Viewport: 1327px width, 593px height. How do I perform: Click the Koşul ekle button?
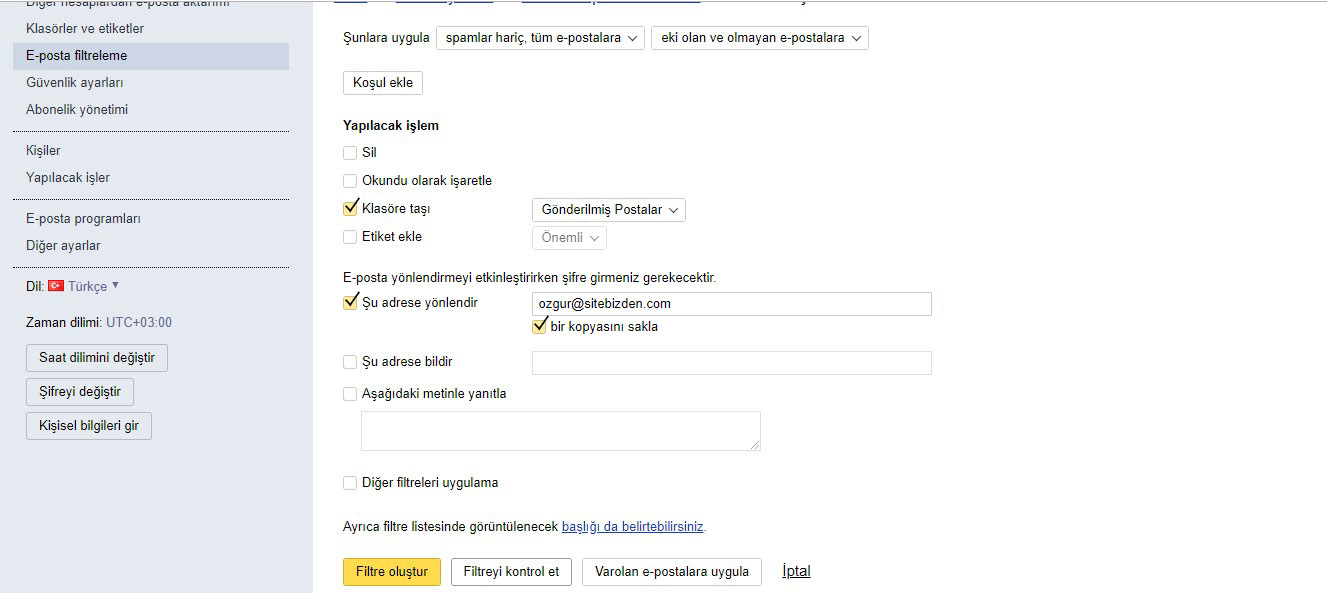[x=383, y=83]
